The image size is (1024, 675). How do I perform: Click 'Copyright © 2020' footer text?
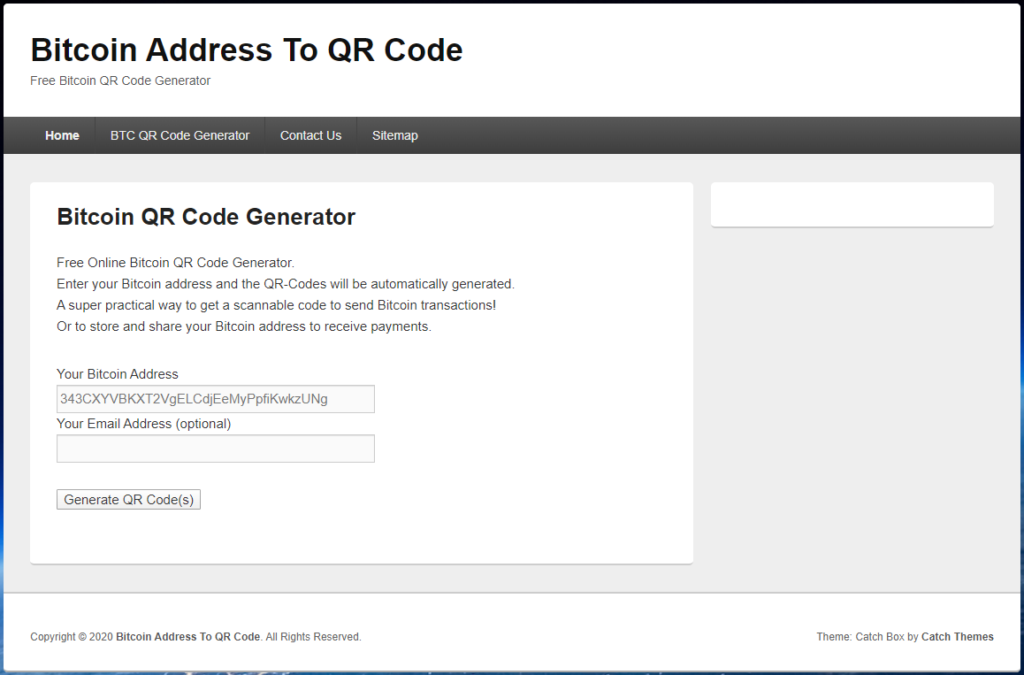click(72, 636)
